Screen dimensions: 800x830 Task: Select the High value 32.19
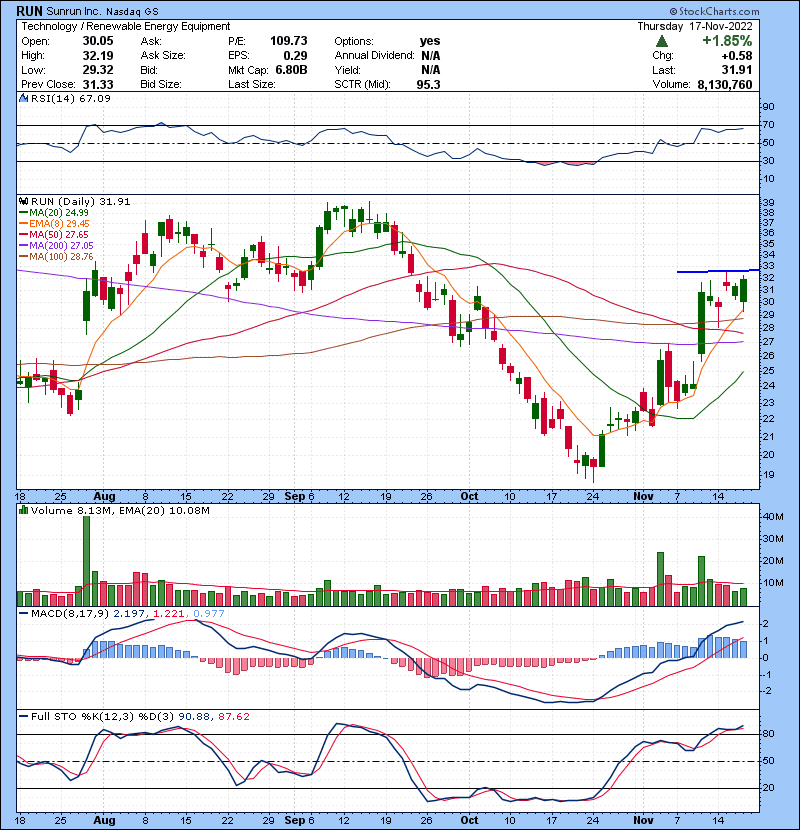point(98,56)
